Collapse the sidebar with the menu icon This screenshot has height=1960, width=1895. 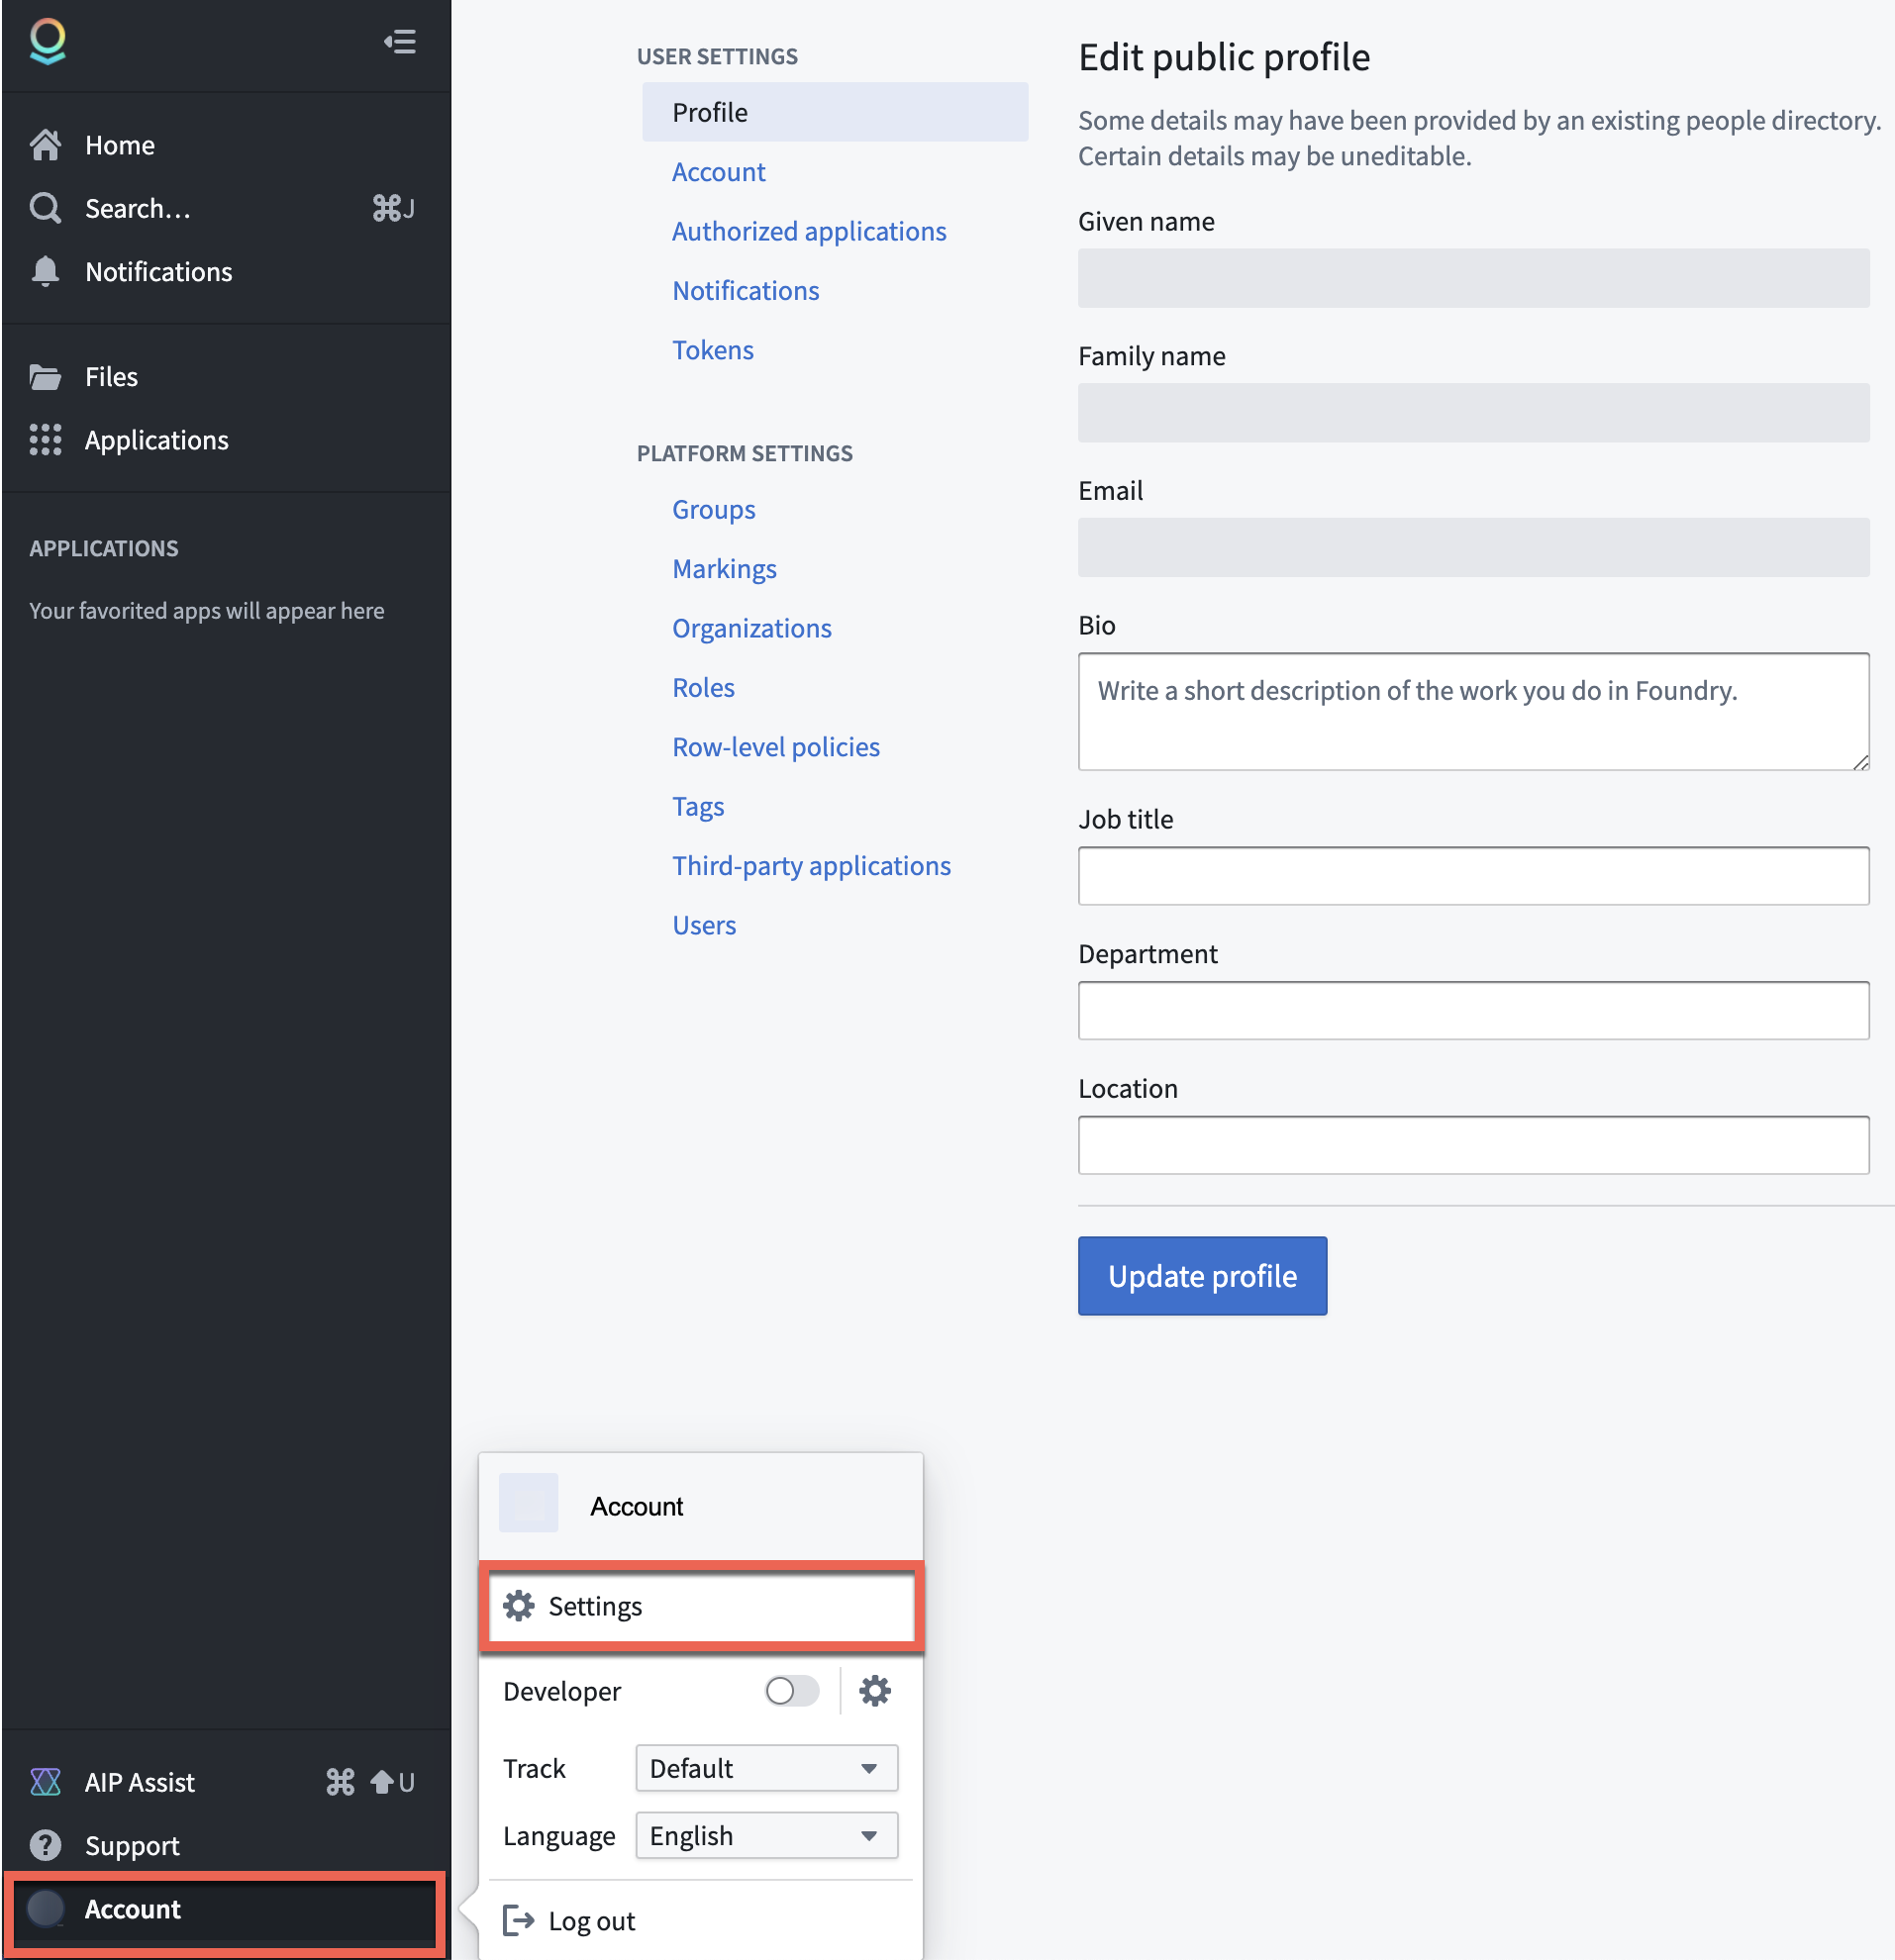click(400, 42)
